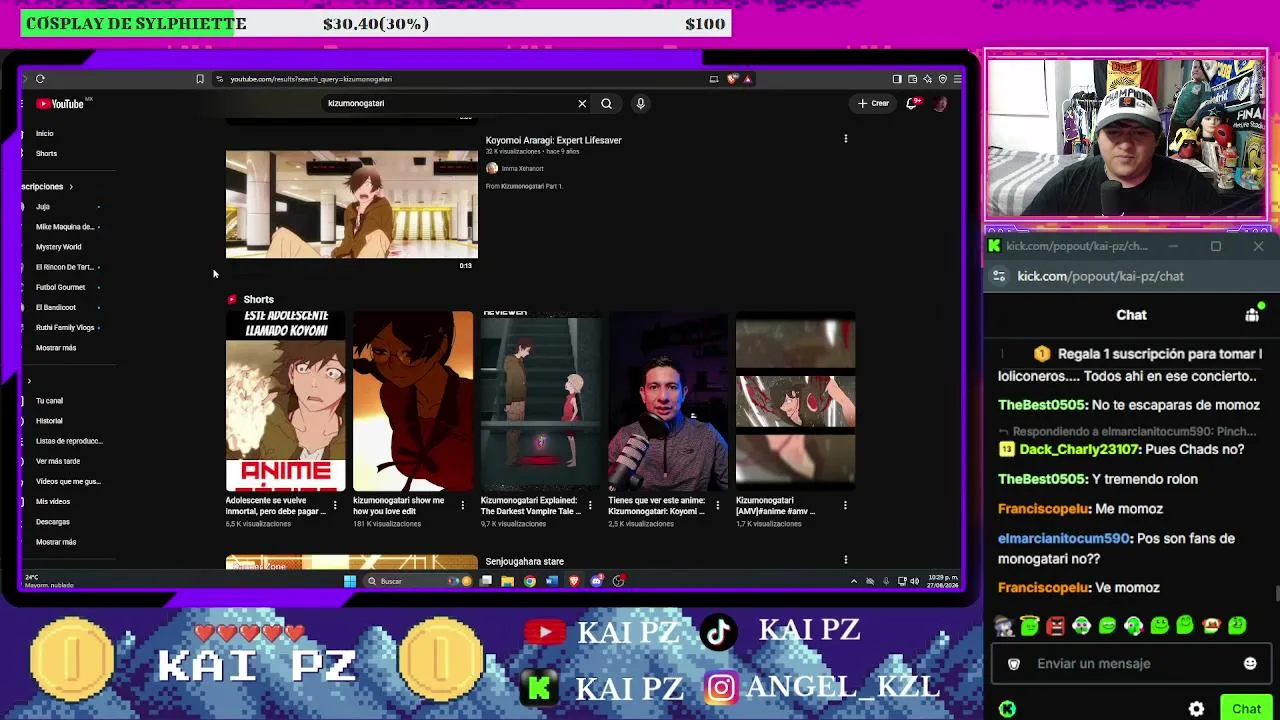
Task: Open Juja subscription channel
Action: [x=43, y=207]
